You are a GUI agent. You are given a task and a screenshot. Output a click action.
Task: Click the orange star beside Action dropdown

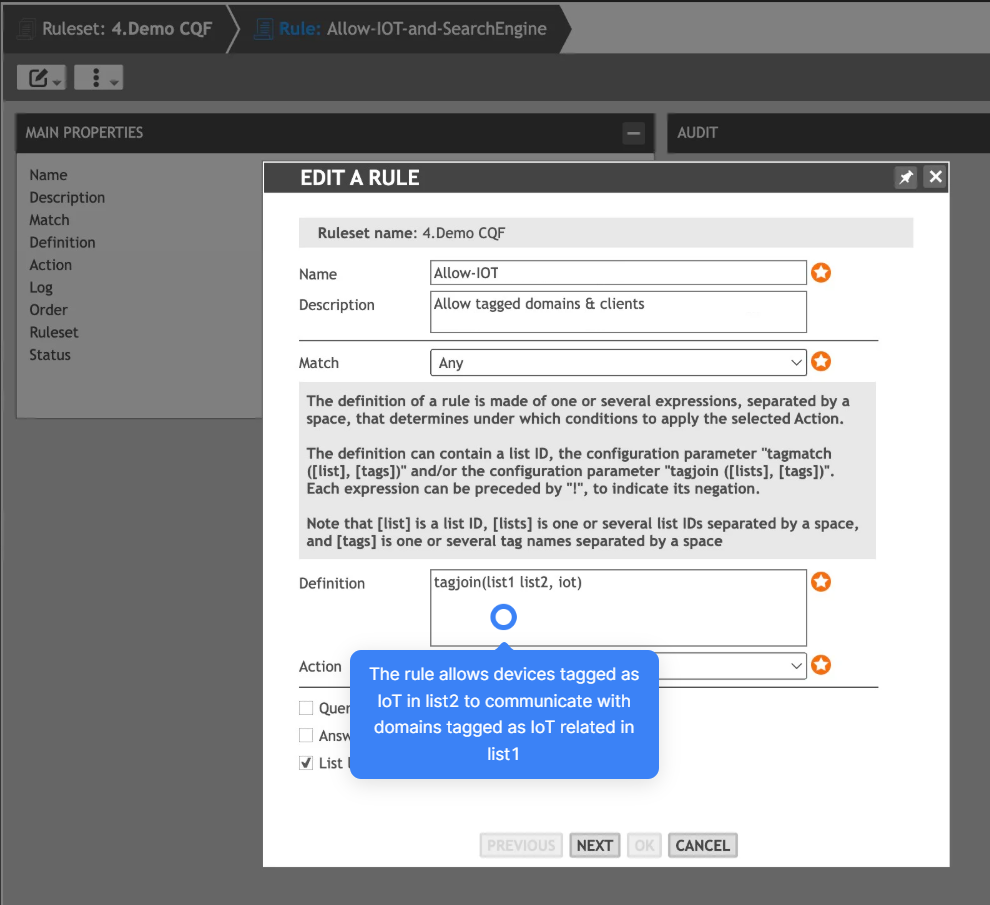pos(821,665)
